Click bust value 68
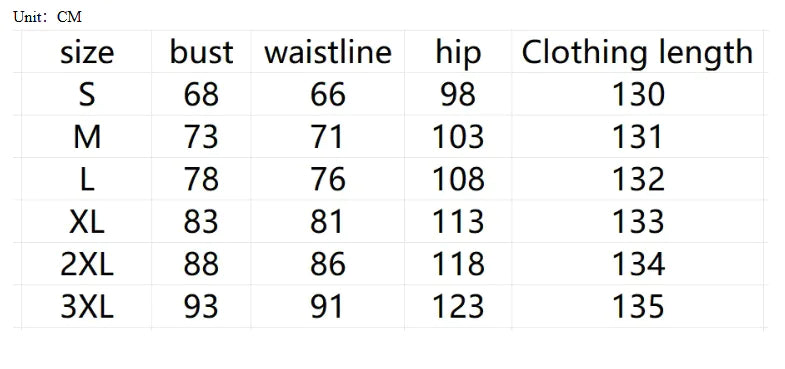This screenshot has width=785, height=369. [201, 94]
